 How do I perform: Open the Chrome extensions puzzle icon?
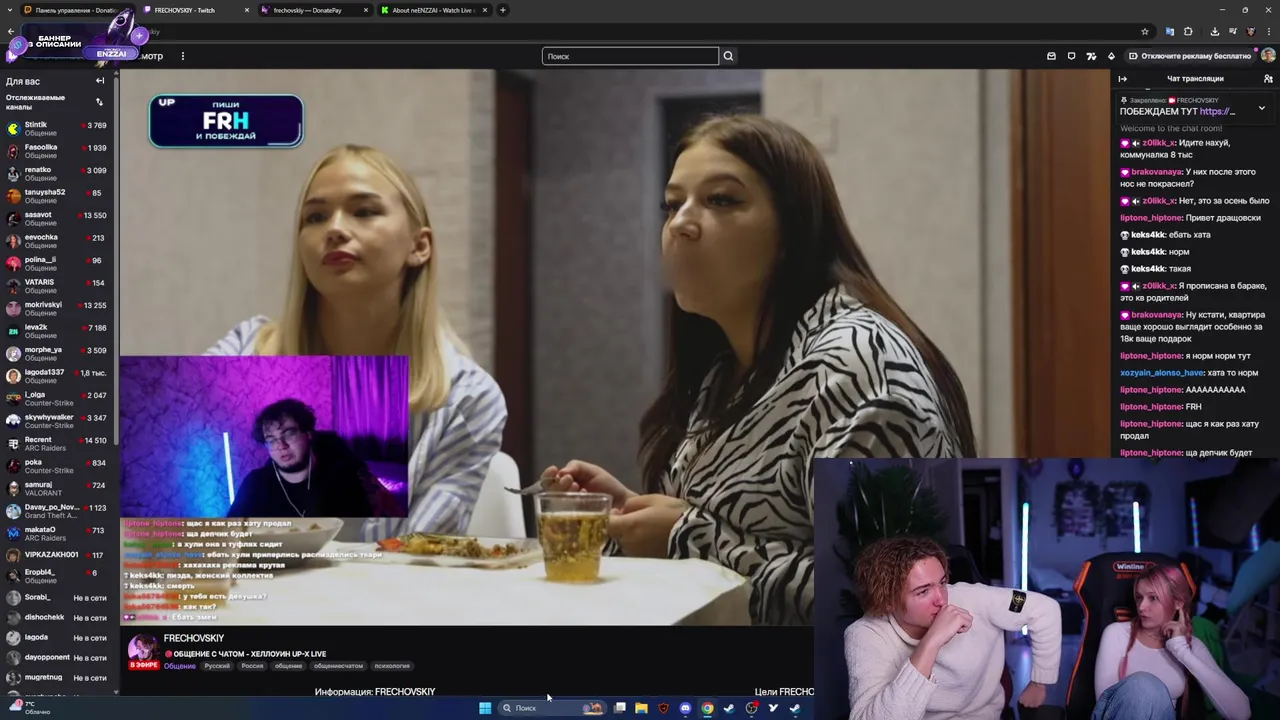[1188, 31]
